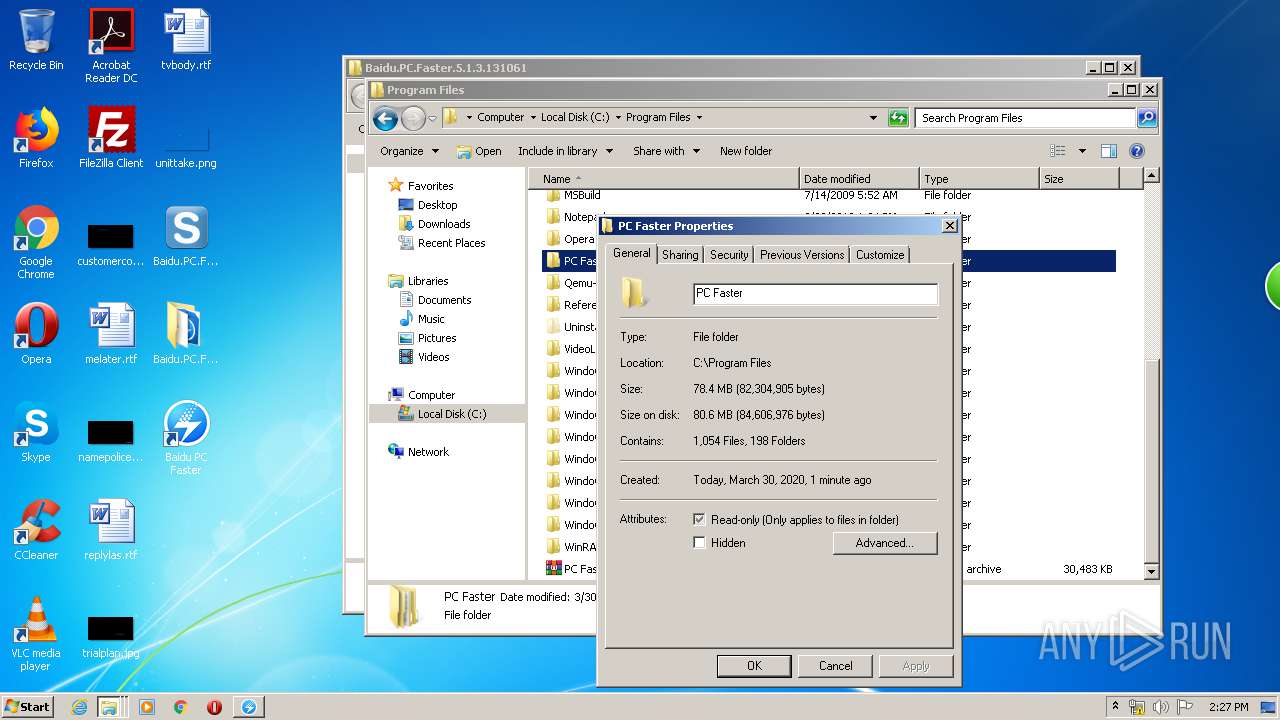Select Downloads in navigation pane
The height and width of the screenshot is (720, 1280).
point(444,224)
